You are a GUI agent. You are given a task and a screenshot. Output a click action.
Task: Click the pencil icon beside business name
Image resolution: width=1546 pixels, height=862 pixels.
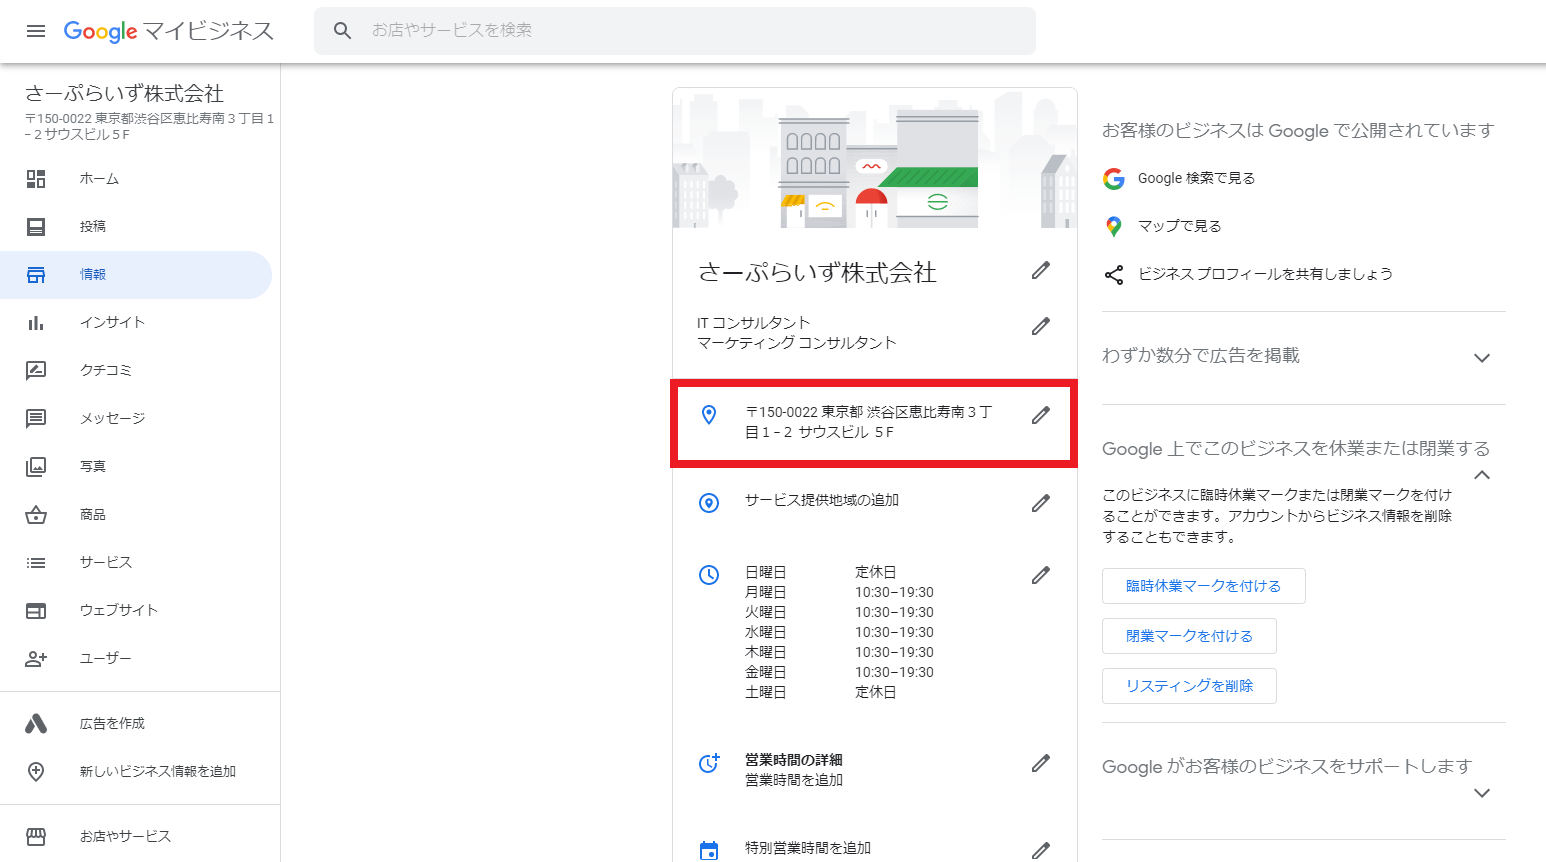[1041, 270]
